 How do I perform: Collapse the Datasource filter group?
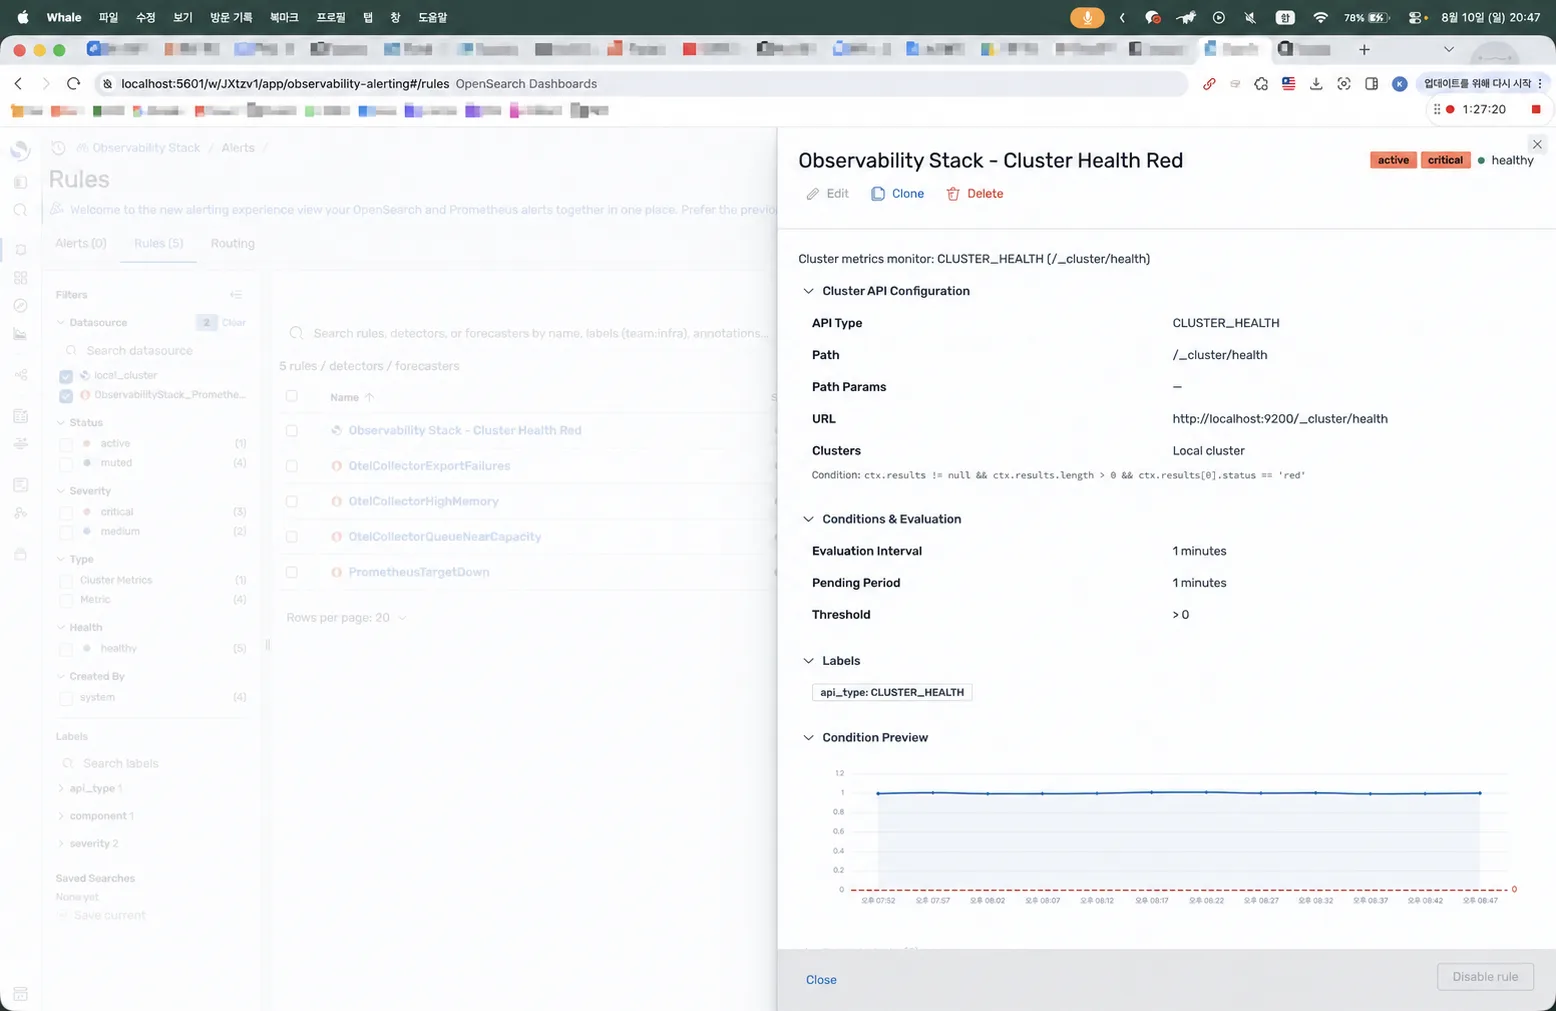tap(61, 323)
